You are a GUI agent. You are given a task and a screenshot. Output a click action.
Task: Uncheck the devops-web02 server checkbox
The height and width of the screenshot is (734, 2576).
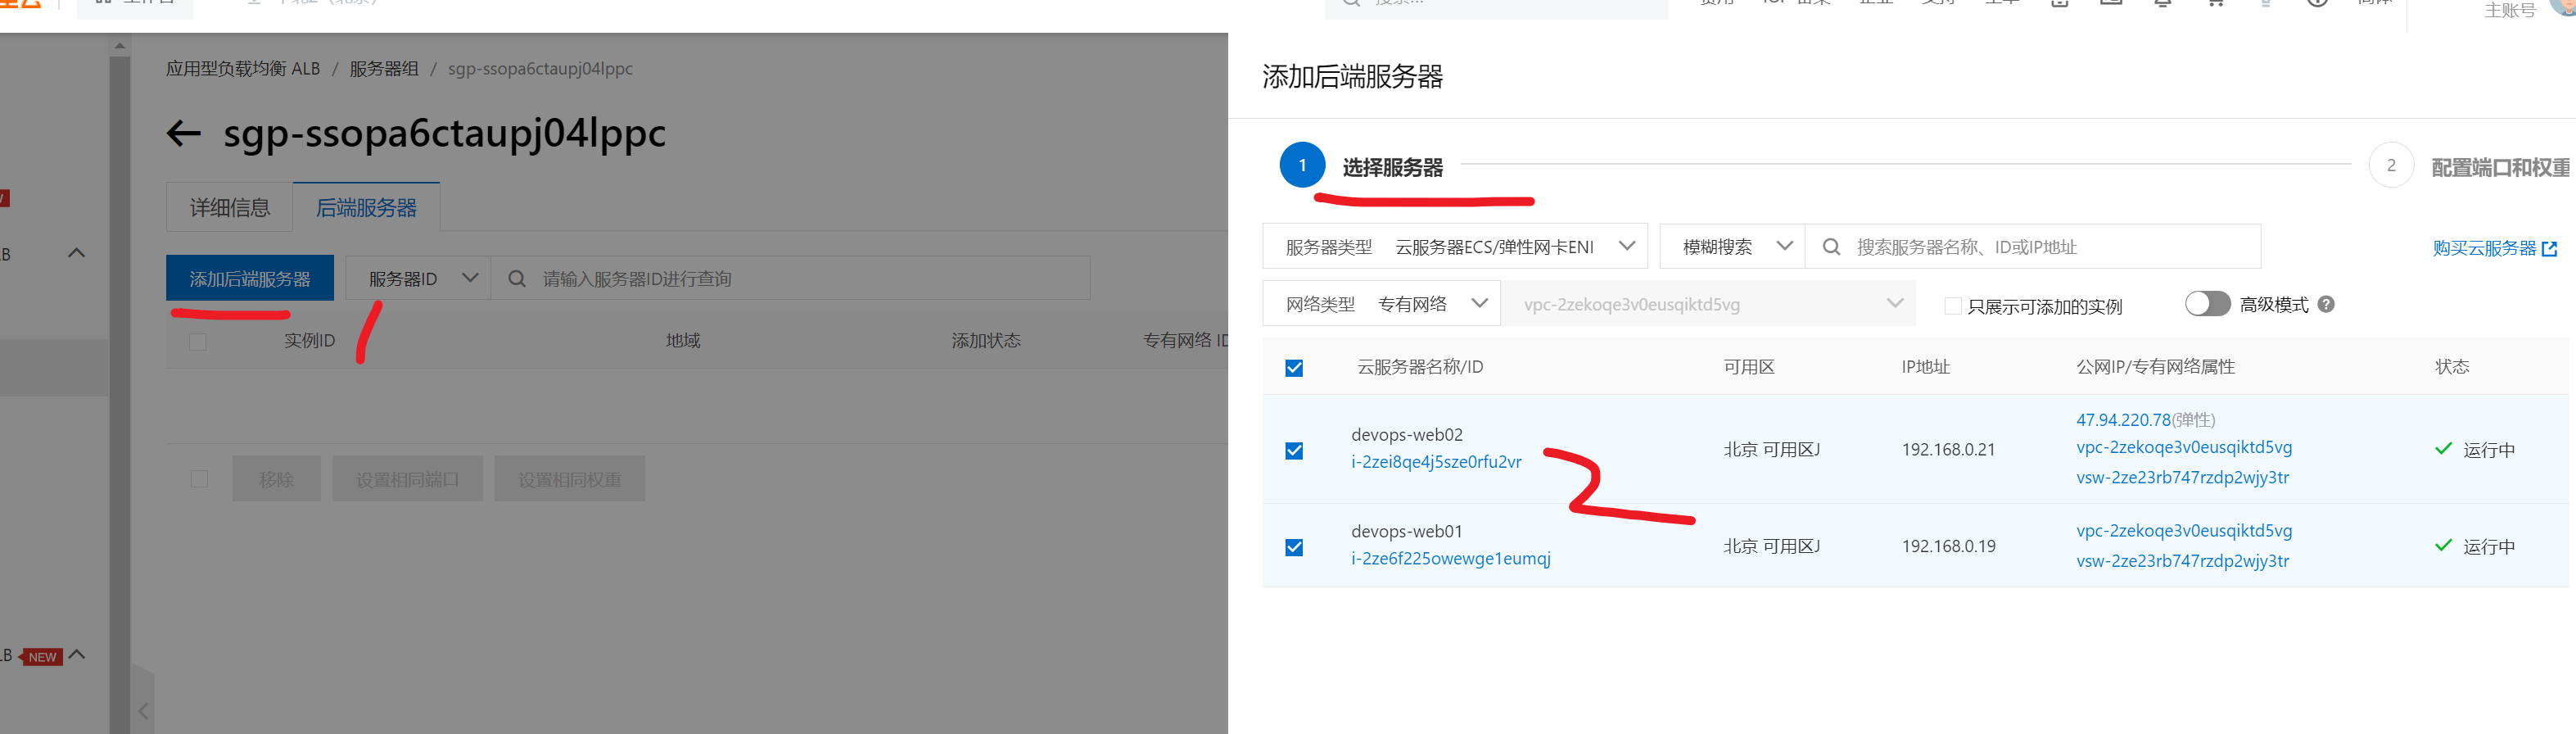point(1294,451)
